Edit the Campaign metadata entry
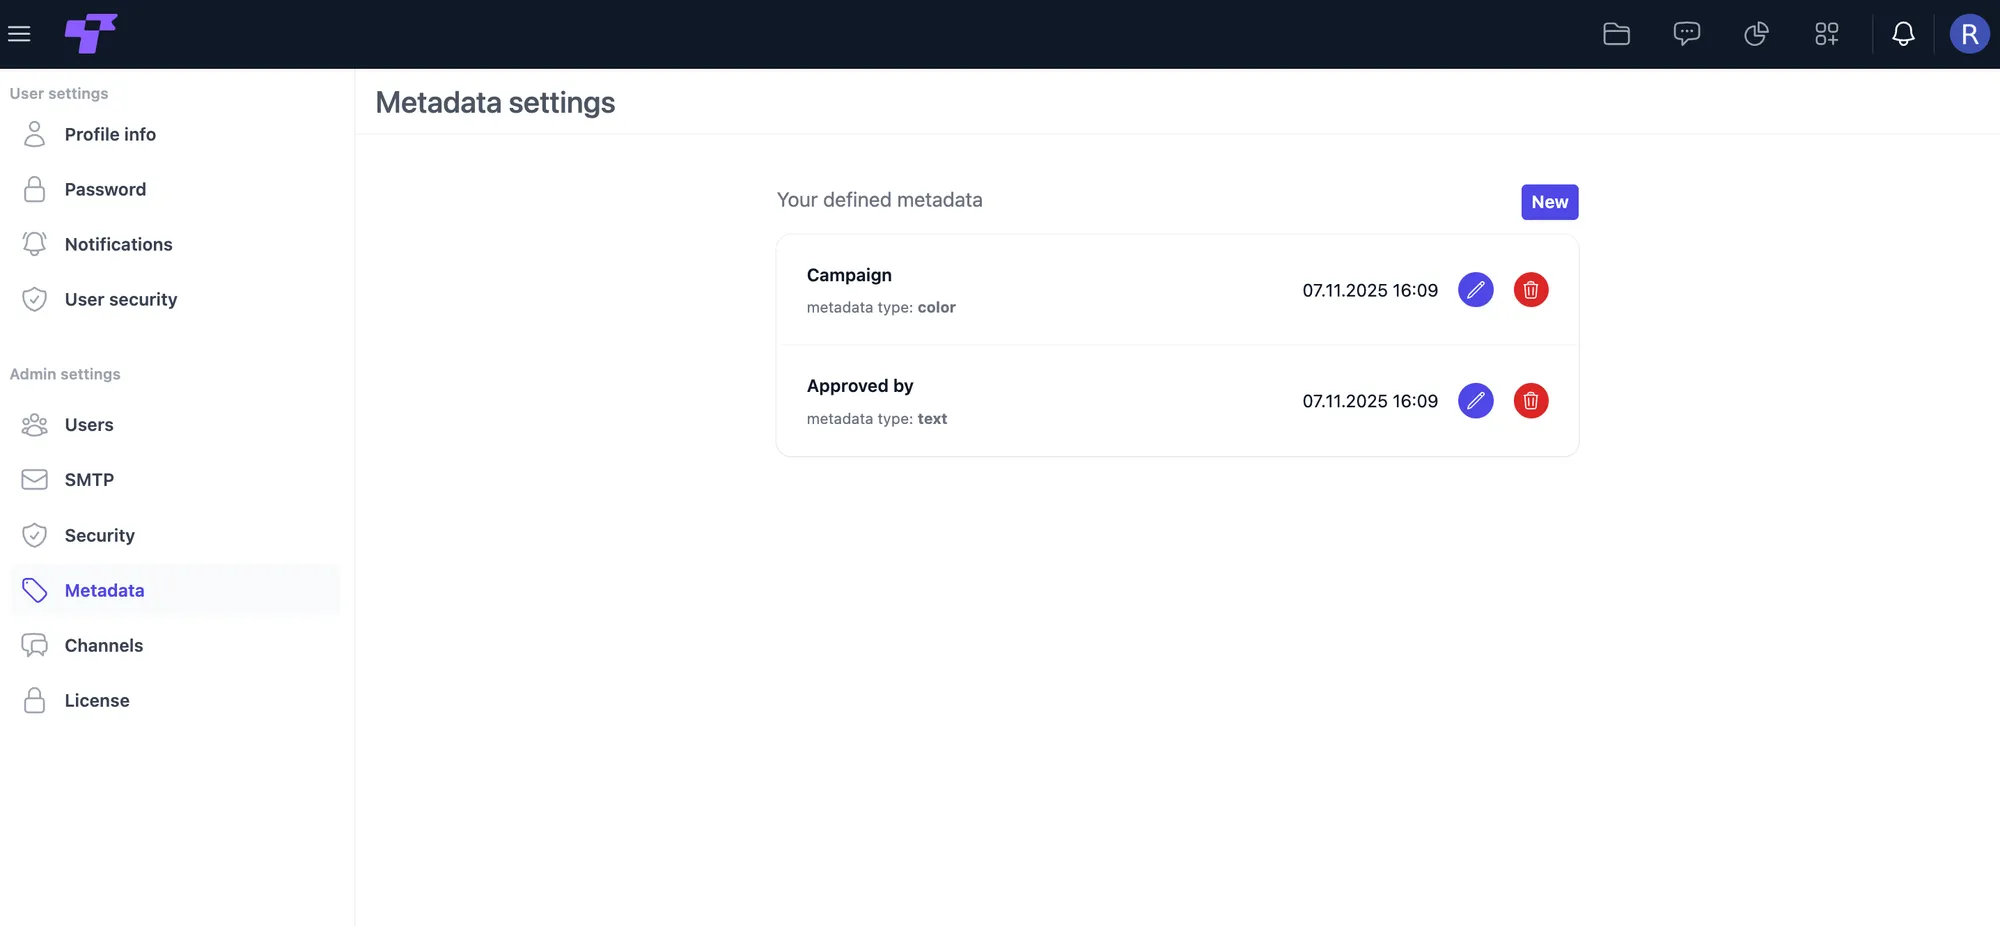2000x926 pixels. [x=1475, y=290]
